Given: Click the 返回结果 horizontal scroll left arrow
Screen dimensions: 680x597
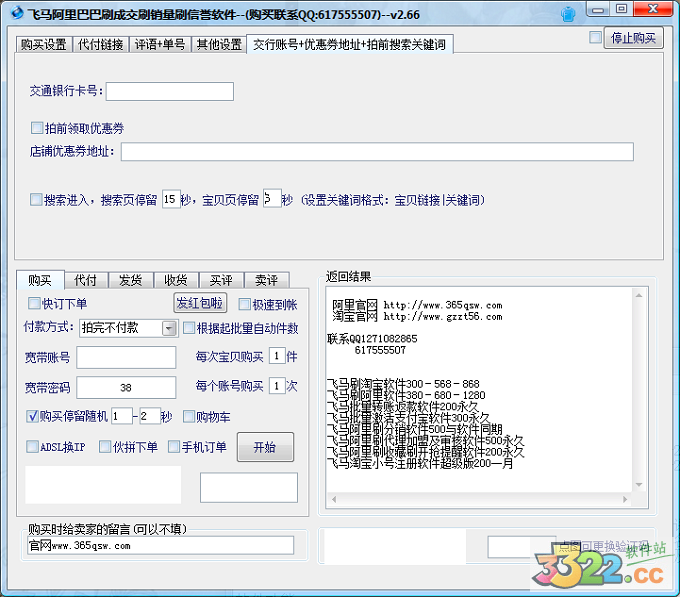Looking at the screenshot, I should pyautogui.click(x=333, y=499).
